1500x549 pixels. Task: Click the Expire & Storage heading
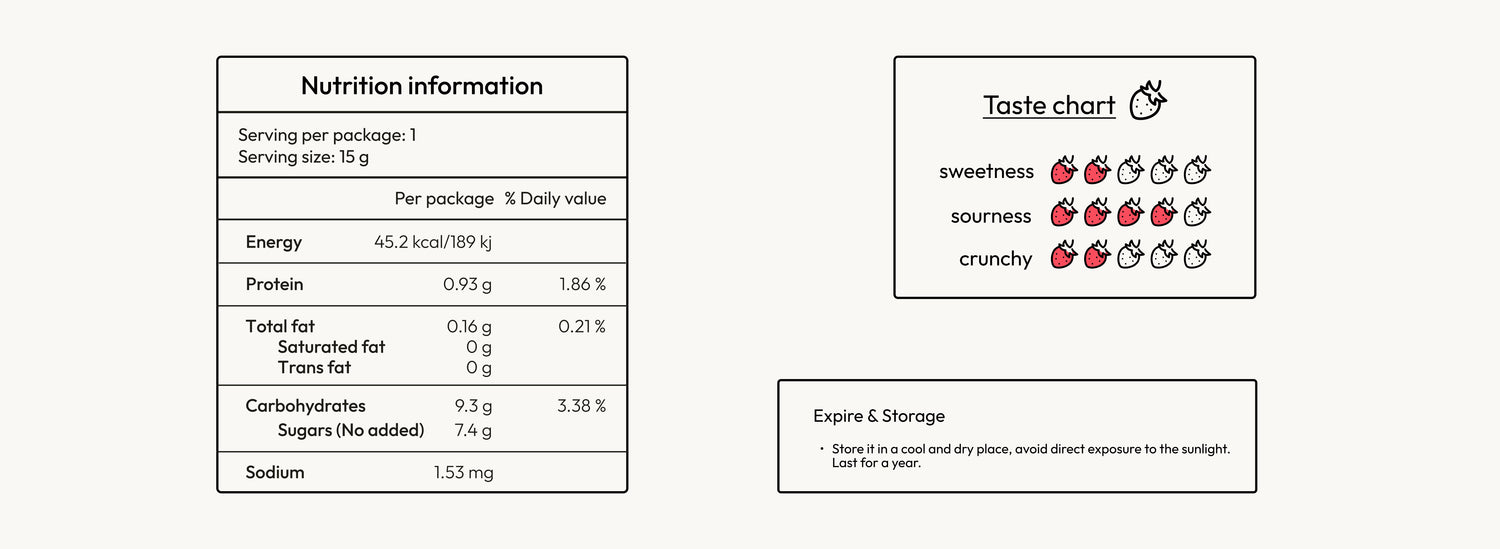coord(879,416)
